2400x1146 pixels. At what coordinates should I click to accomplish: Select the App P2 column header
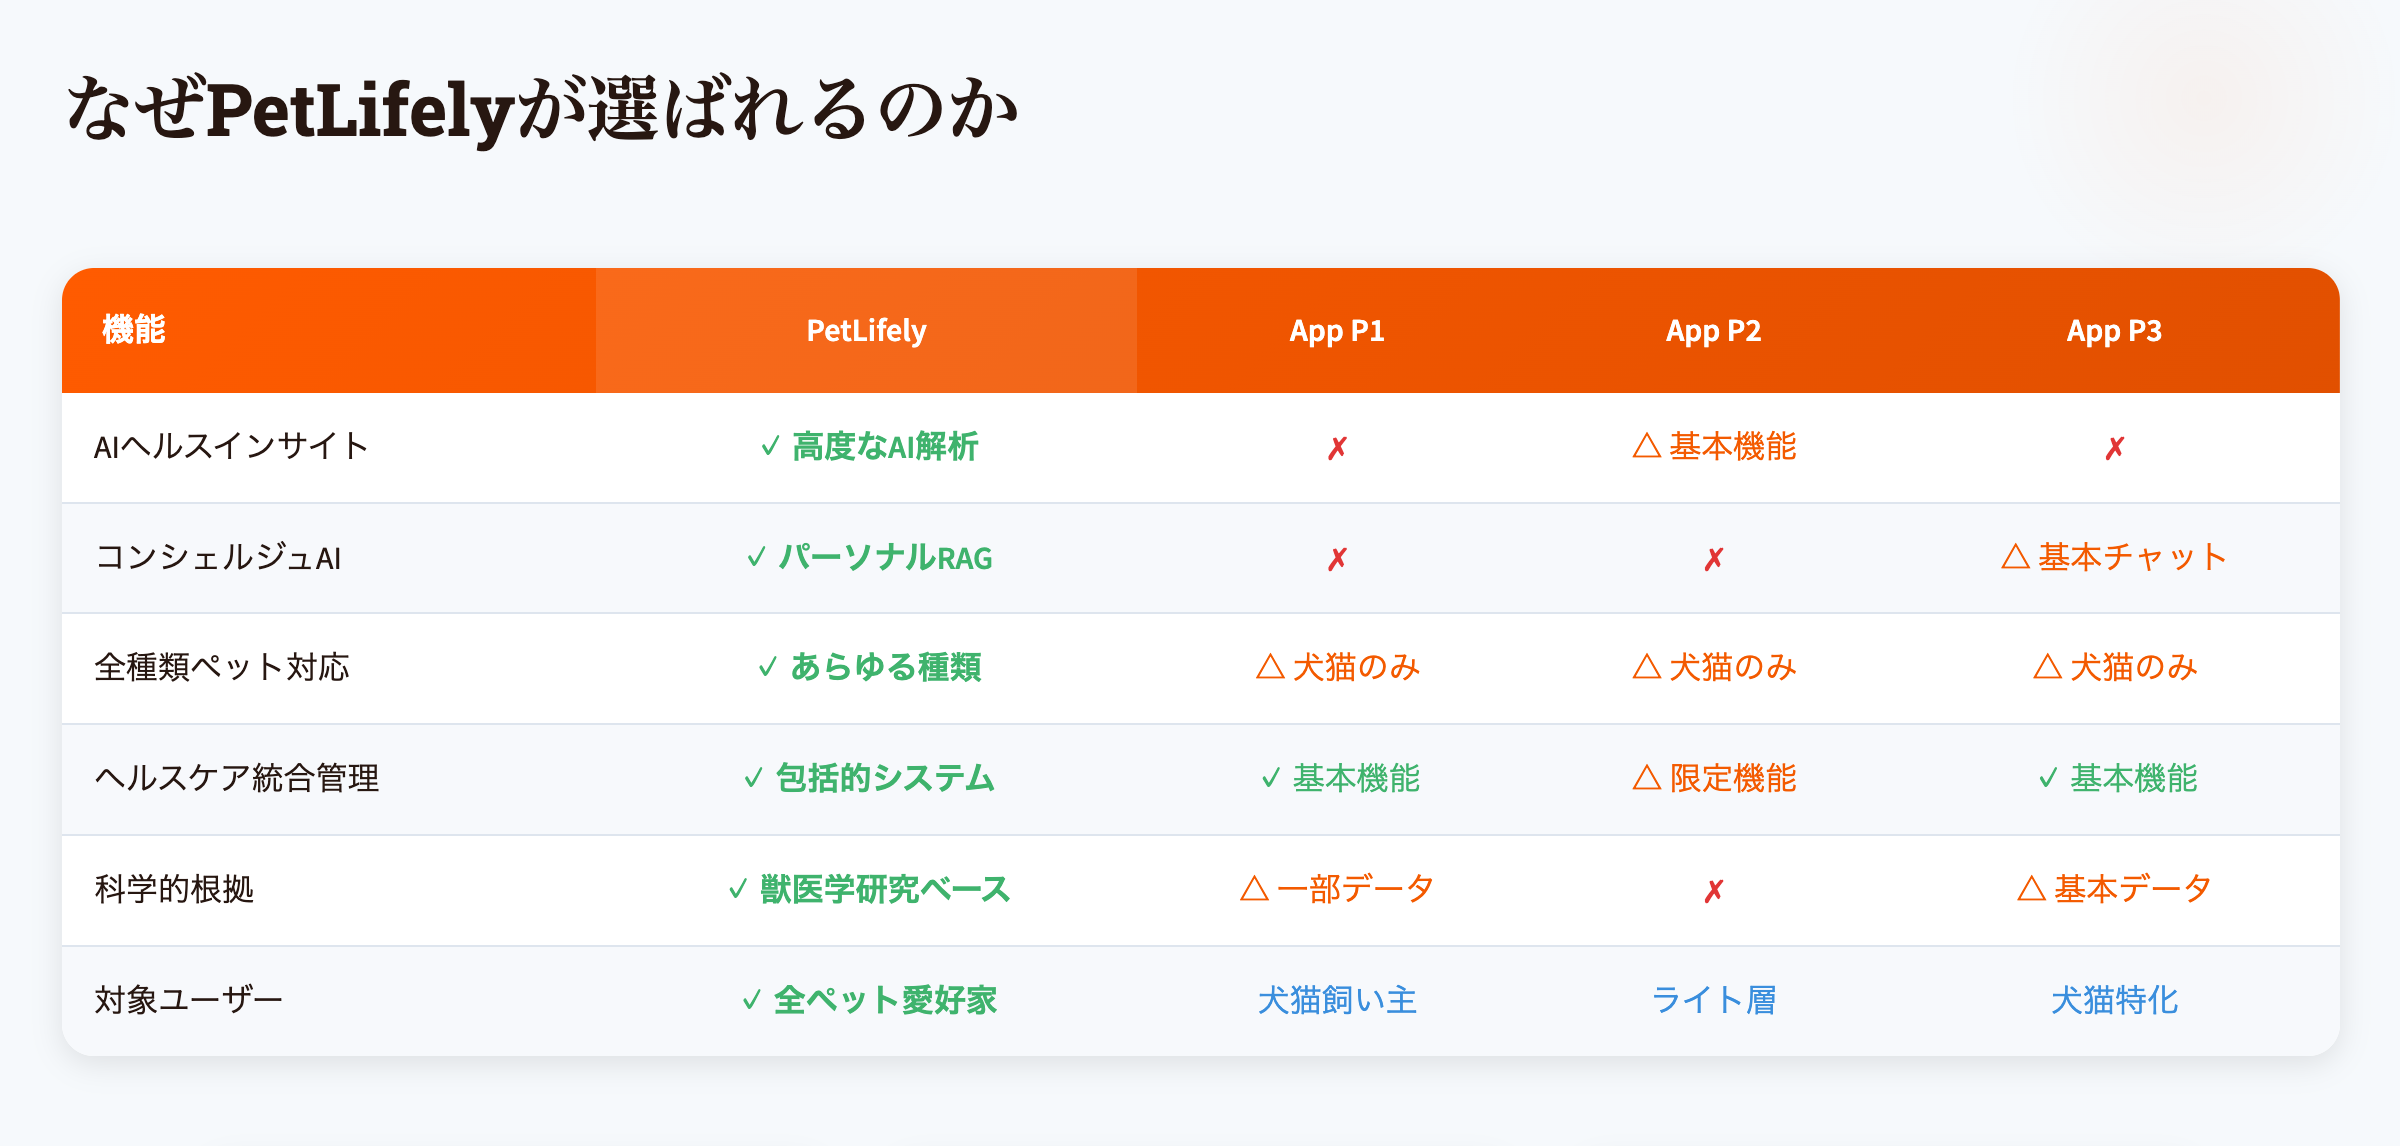click(x=1713, y=331)
